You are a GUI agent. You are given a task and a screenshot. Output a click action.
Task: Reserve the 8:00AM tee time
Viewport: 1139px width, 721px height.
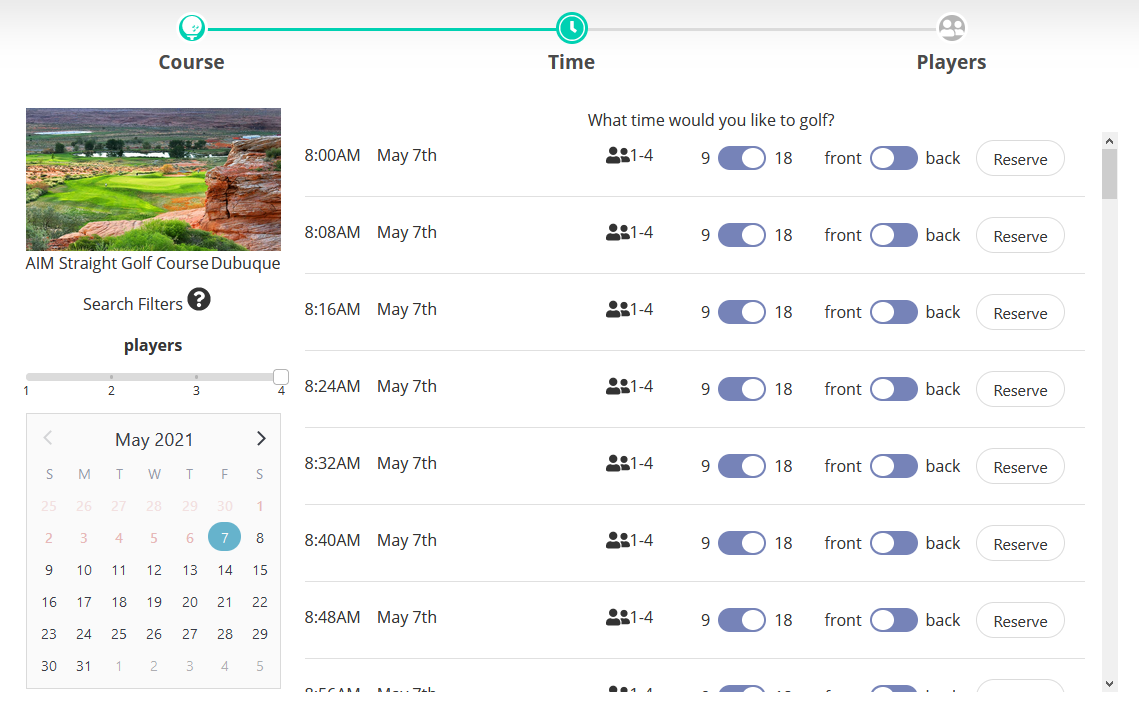coord(1020,158)
